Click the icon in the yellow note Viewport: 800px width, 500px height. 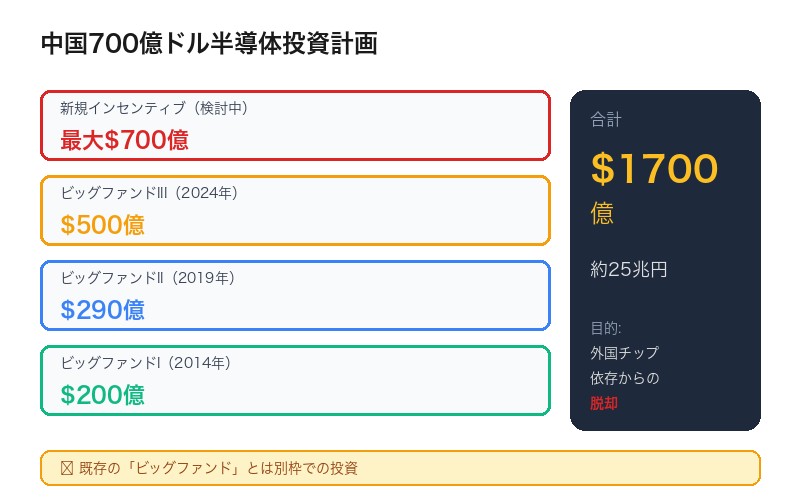point(67,468)
